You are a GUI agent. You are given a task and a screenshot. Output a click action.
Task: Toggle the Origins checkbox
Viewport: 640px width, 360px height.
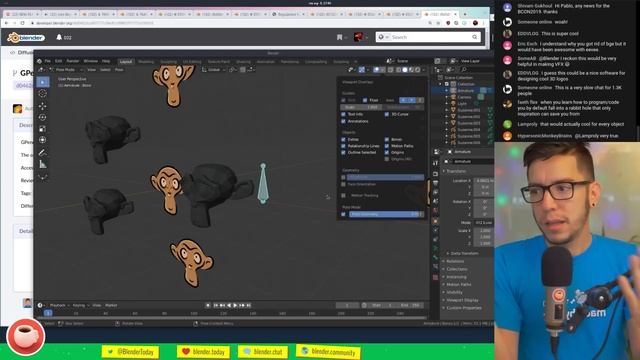(x=387, y=153)
